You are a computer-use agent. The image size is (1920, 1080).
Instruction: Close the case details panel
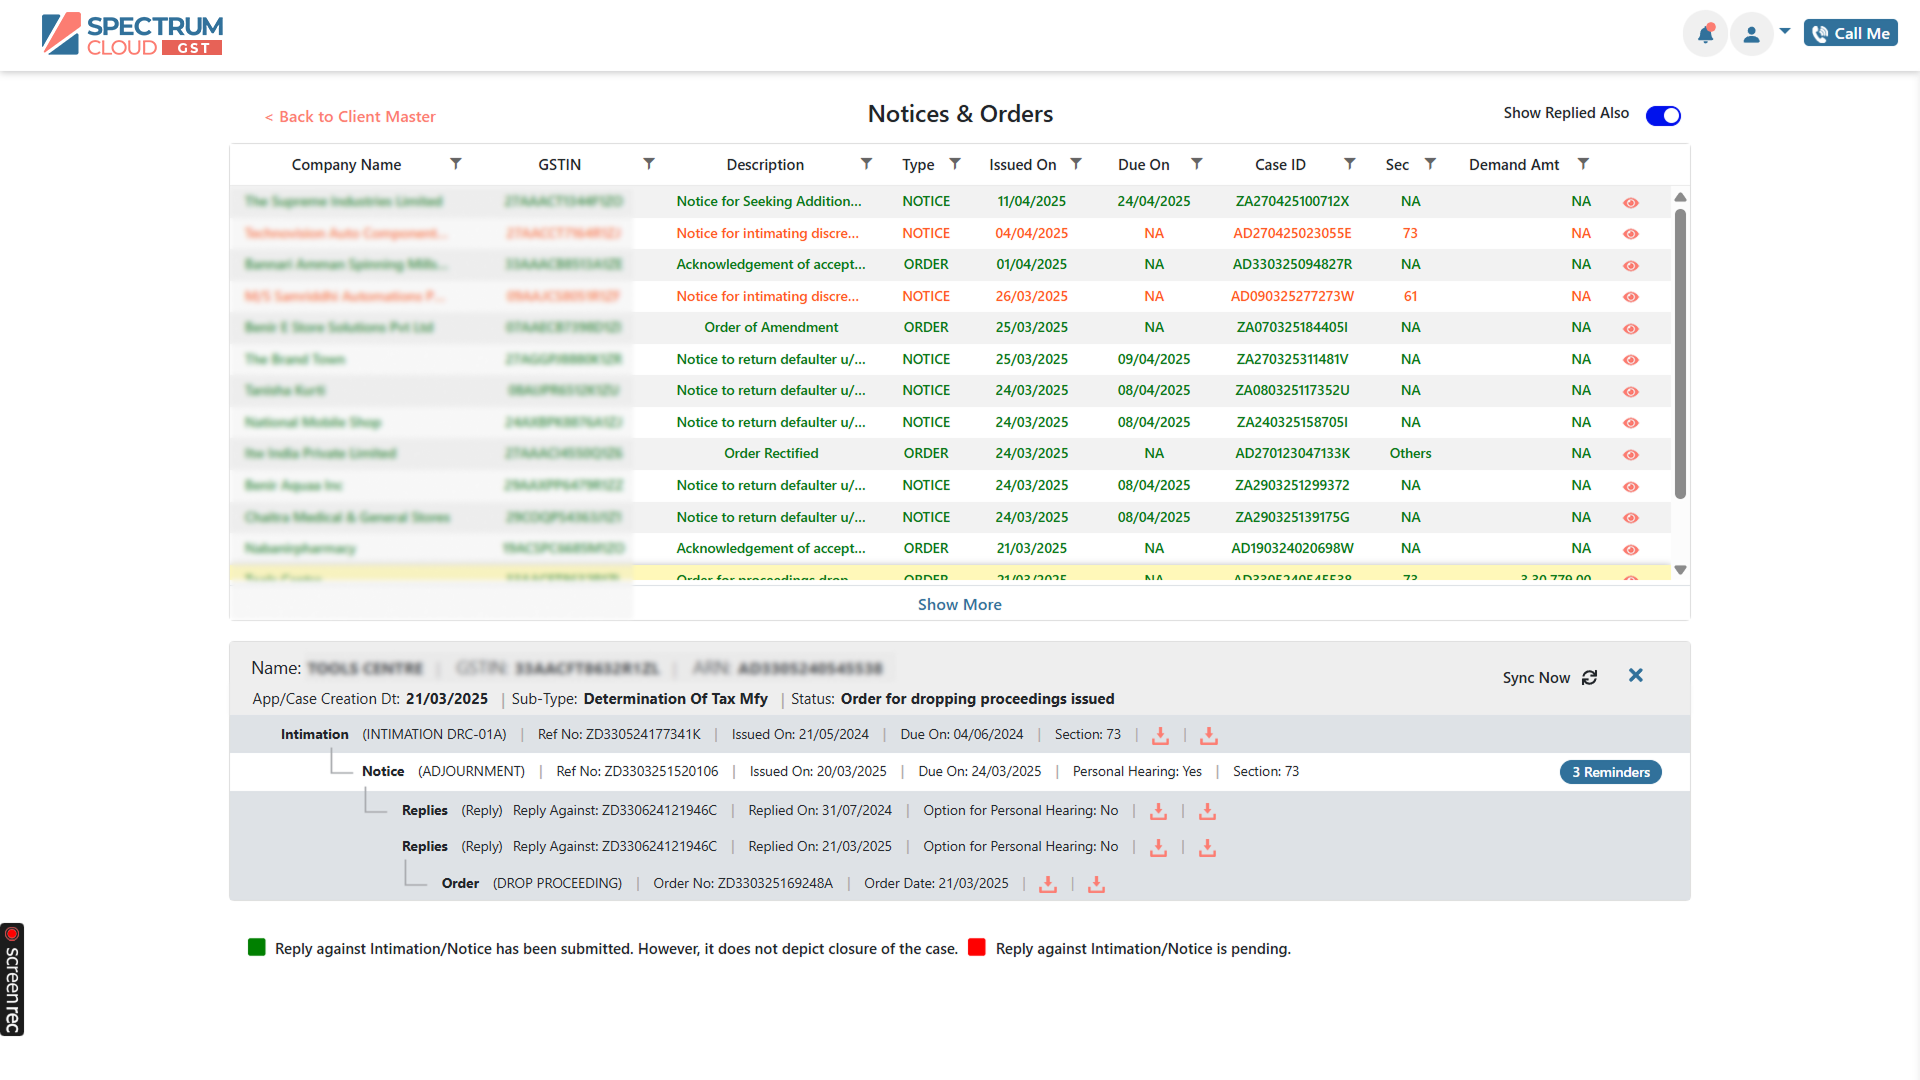pyautogui.click(x=1636, y=676)
